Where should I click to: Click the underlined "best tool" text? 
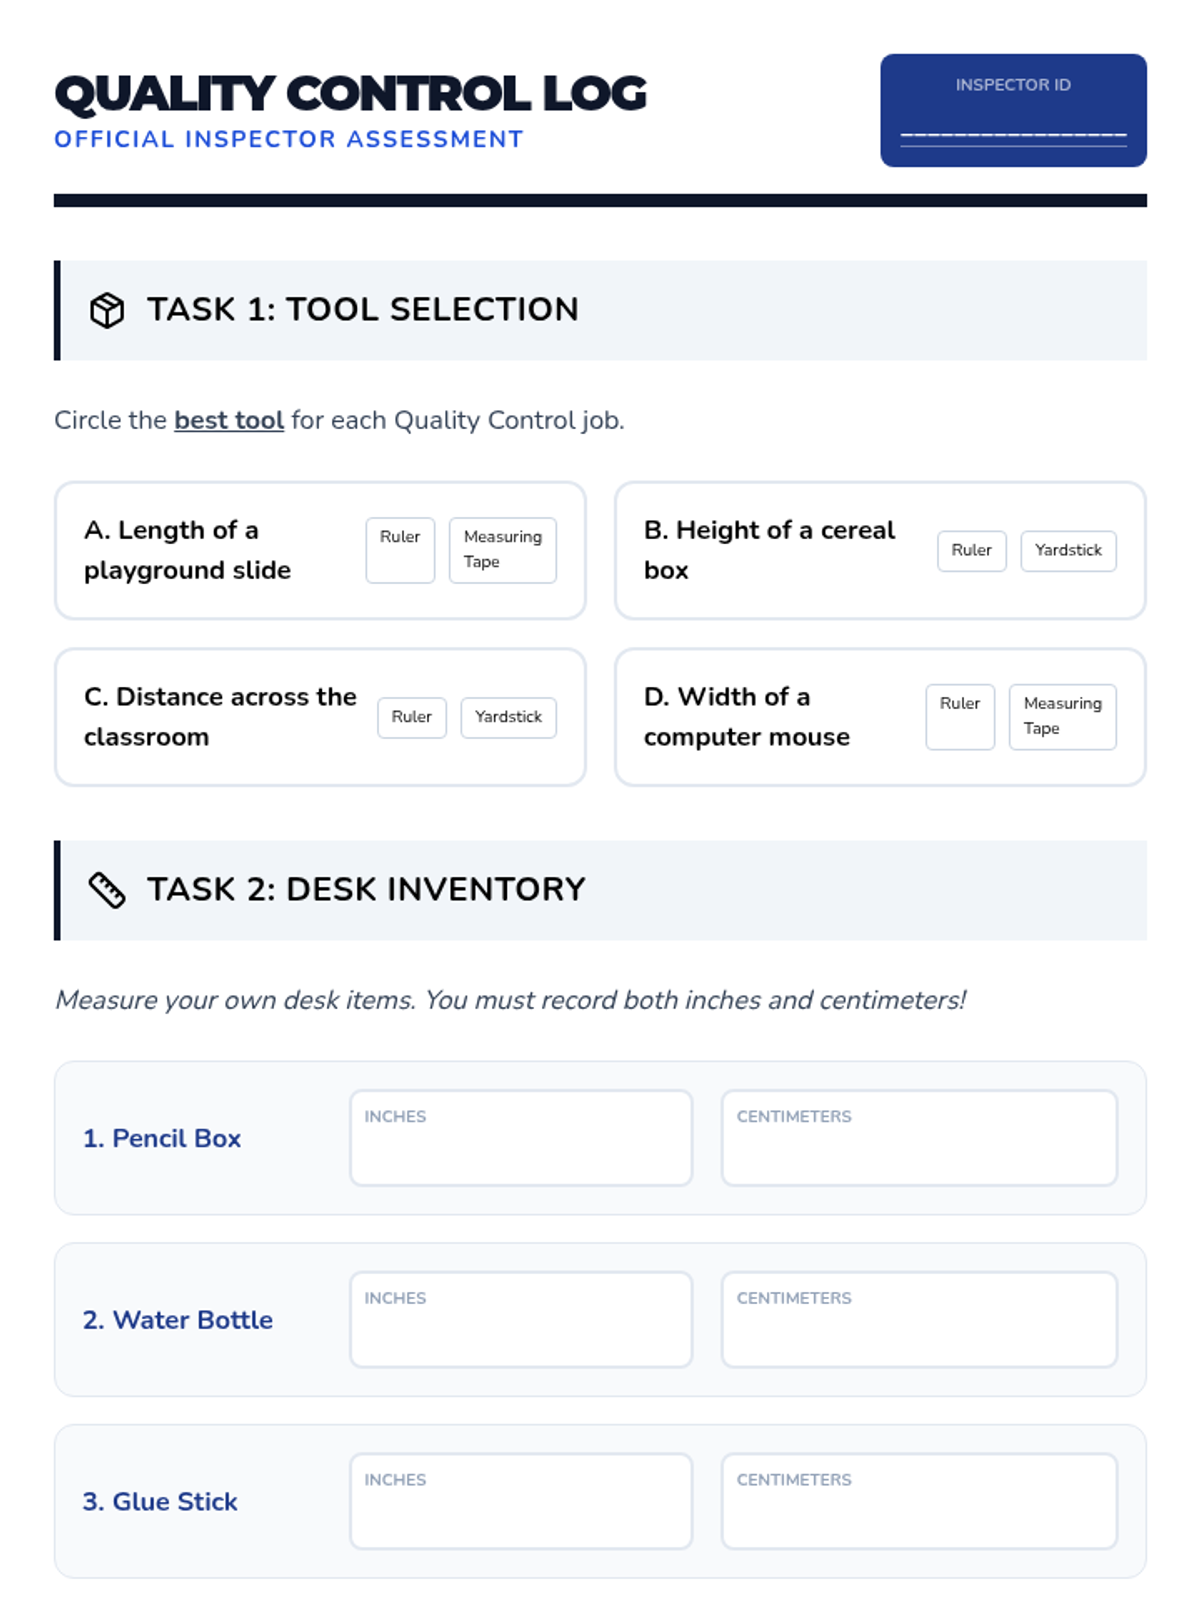click(x=229, y=420)
